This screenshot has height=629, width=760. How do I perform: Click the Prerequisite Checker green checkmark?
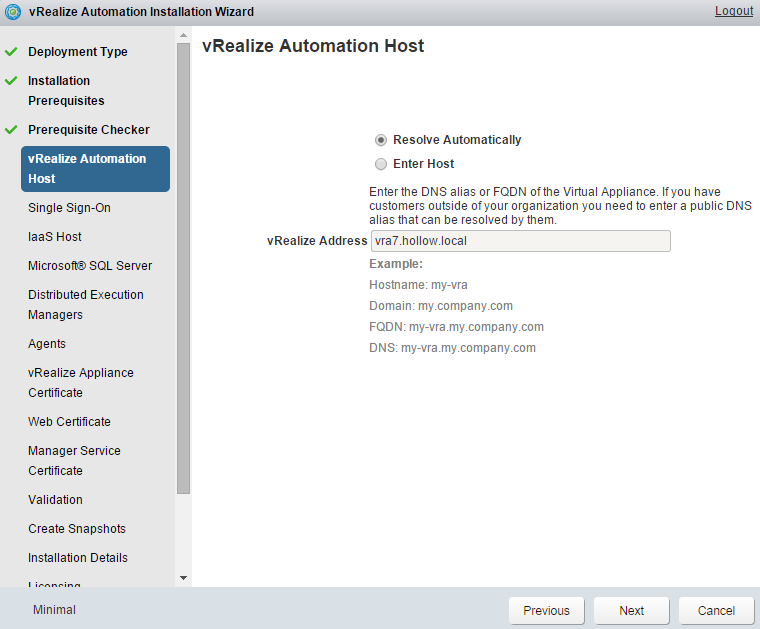coord(11,130)
